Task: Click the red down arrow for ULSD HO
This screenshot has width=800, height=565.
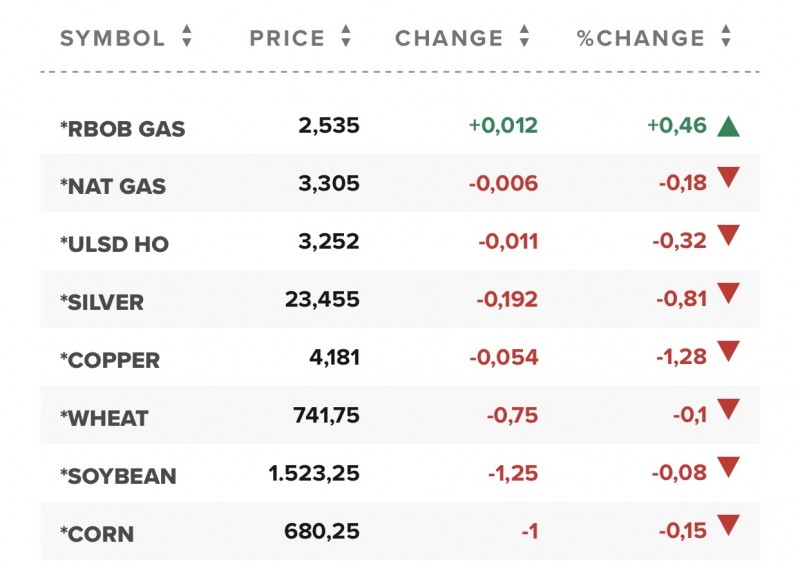Action: pos(728,237)
